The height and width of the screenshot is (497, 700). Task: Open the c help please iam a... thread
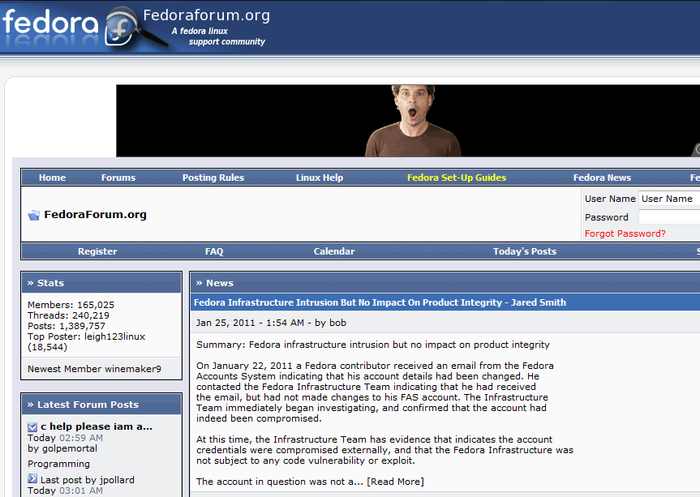click(x=96, y=427)
